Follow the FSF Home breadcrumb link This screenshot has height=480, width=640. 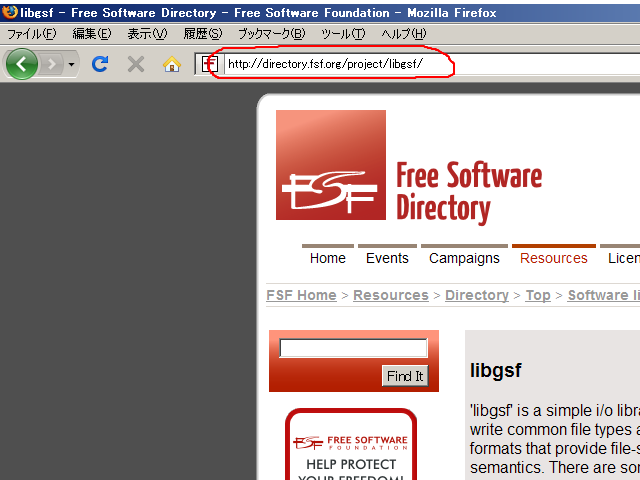[301, 295]
